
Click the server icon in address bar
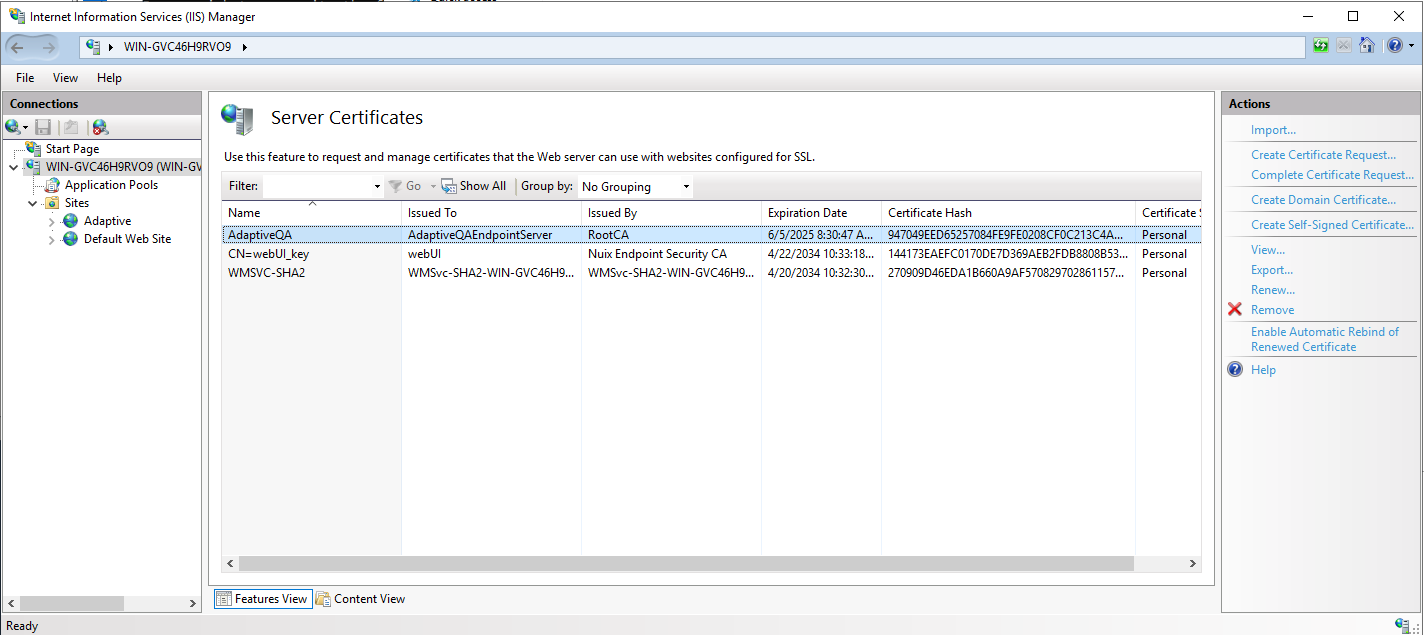pos(94,47)
